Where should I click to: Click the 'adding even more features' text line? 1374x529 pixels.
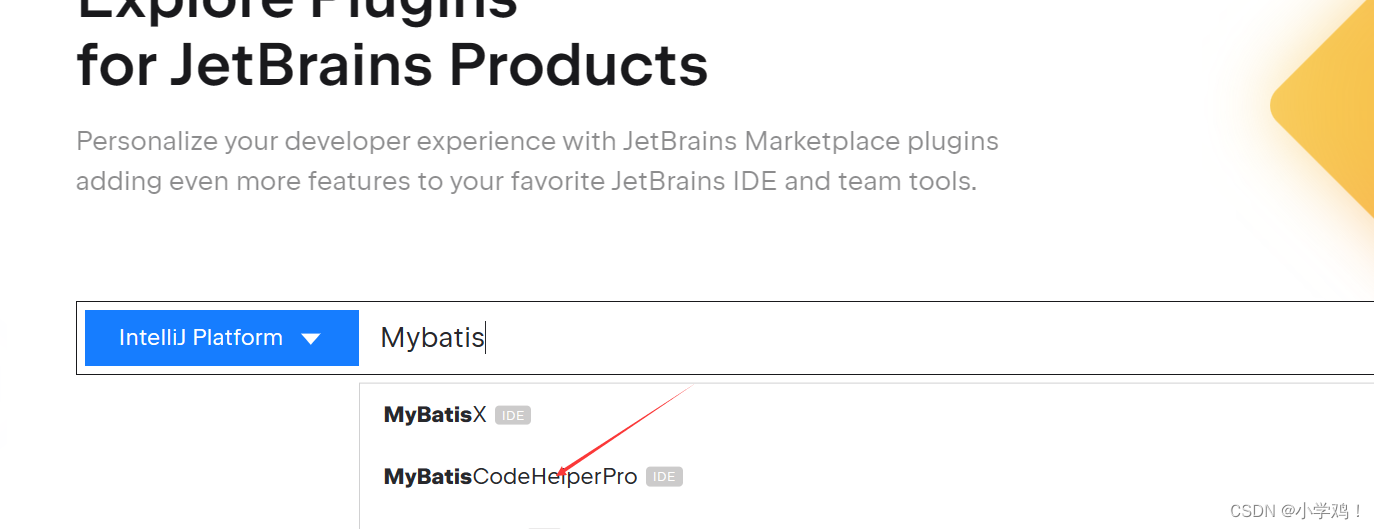click(x=526, y=182)
